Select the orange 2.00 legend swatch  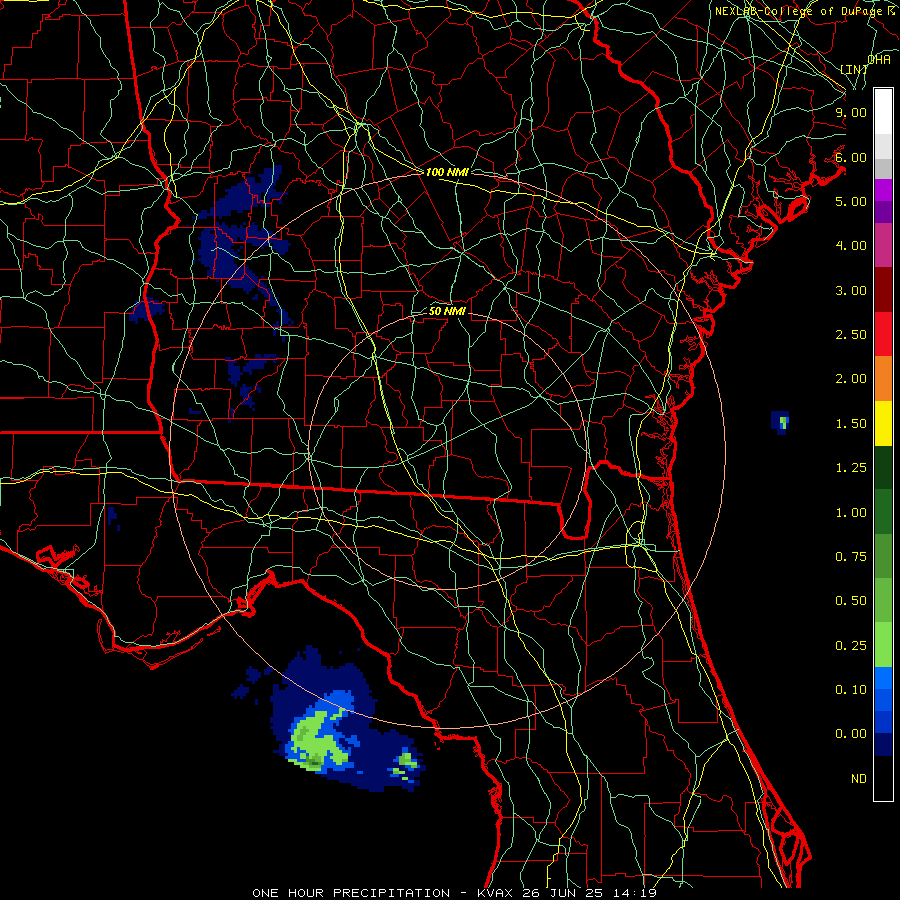(x=883, y=378)
